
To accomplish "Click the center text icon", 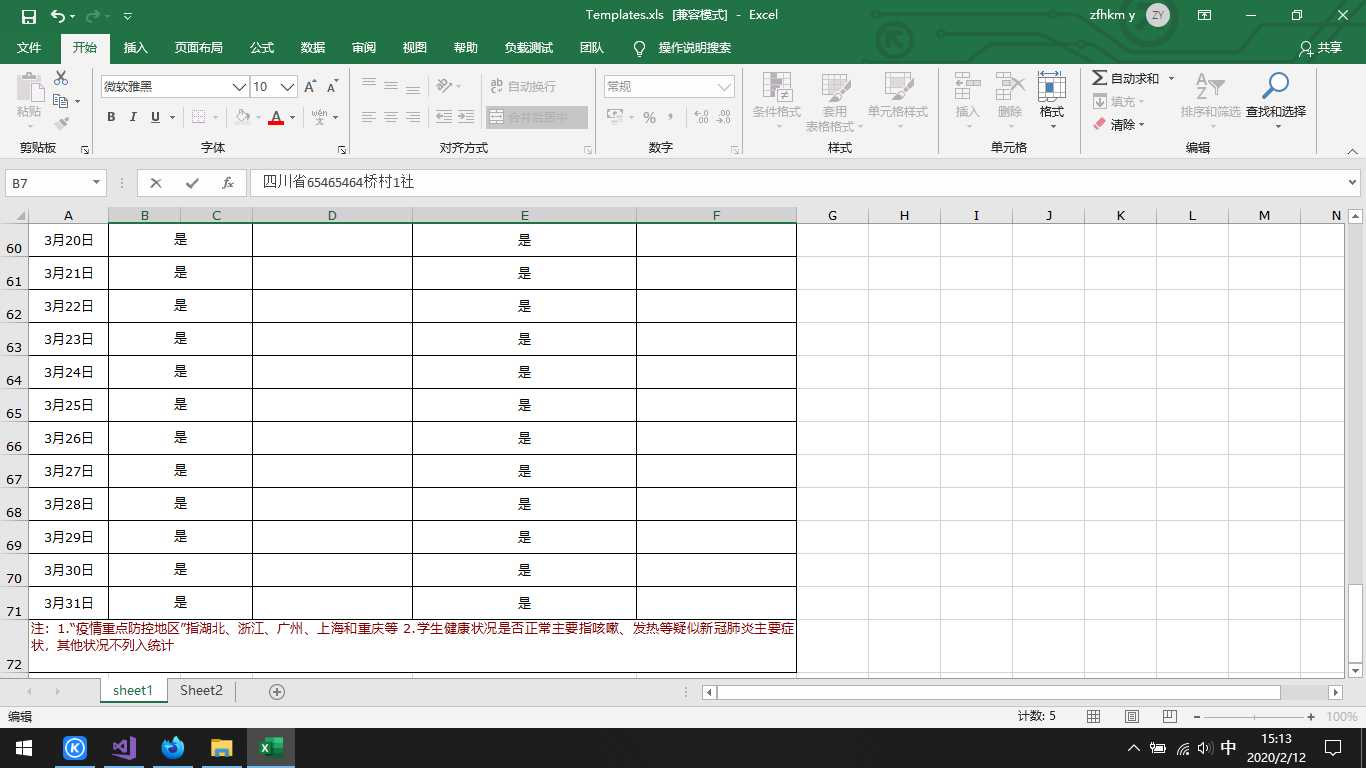I will 391,117.
